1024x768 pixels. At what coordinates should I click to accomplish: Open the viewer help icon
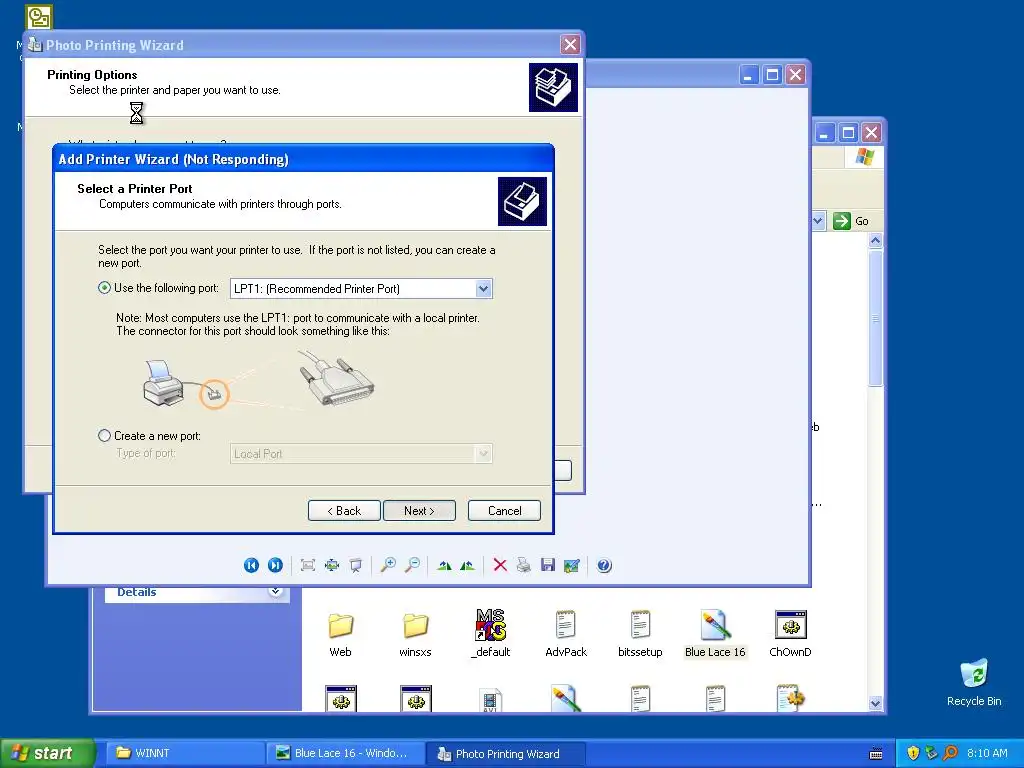tap(604, 566)
